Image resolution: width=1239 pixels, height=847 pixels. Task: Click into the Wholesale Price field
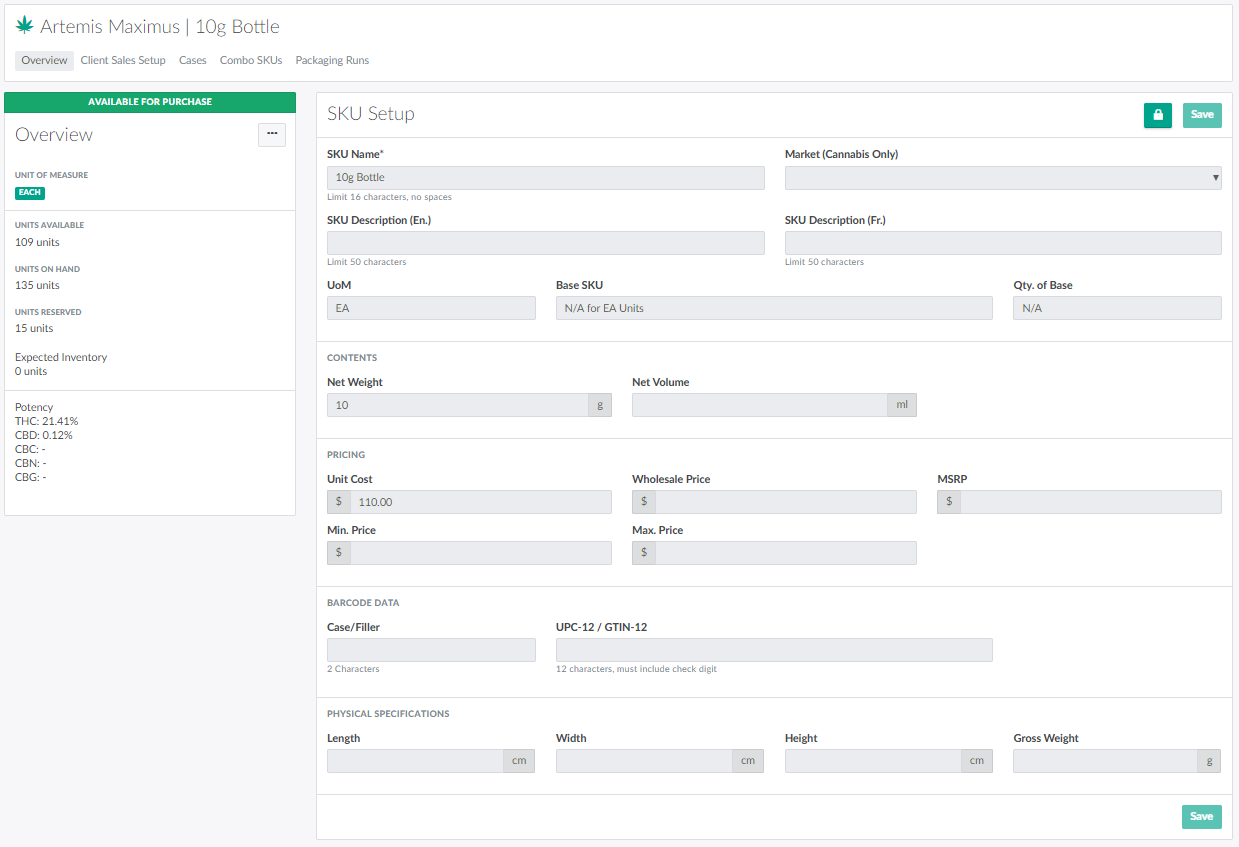[785, 502]
